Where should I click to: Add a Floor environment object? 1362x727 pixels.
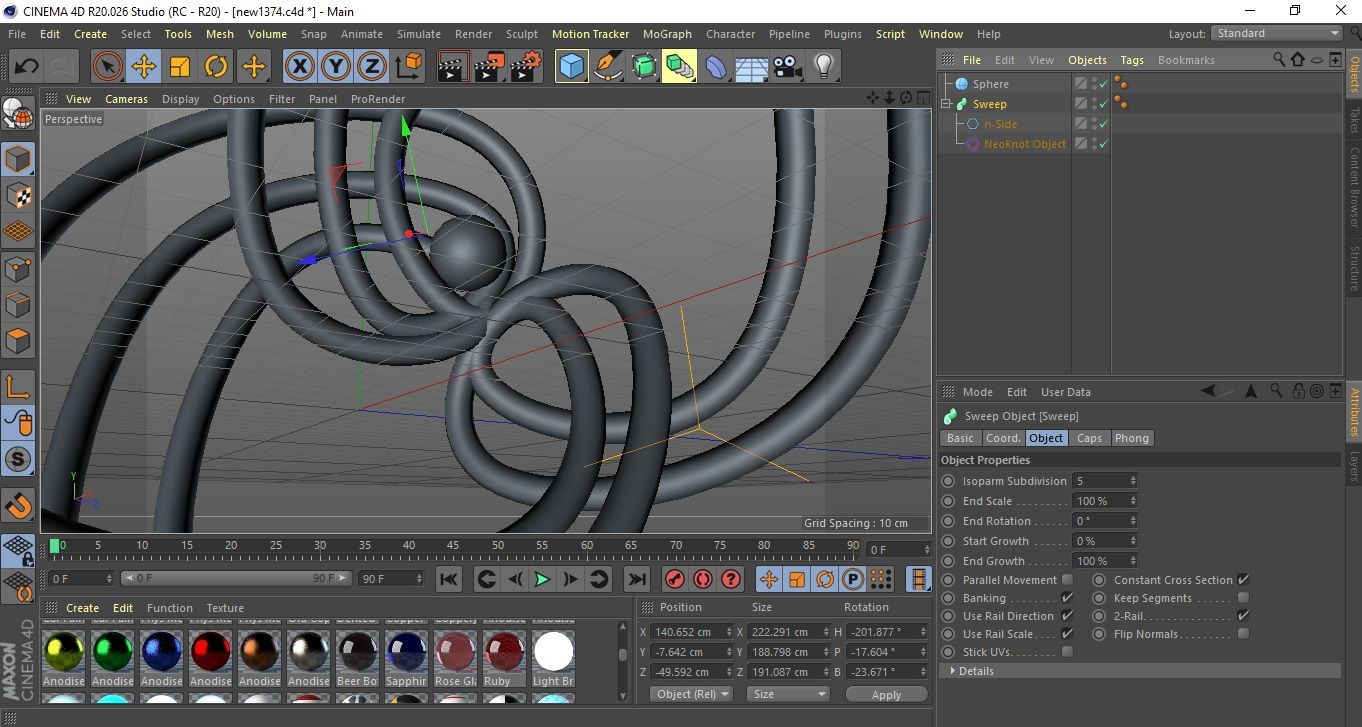point(752,67)
